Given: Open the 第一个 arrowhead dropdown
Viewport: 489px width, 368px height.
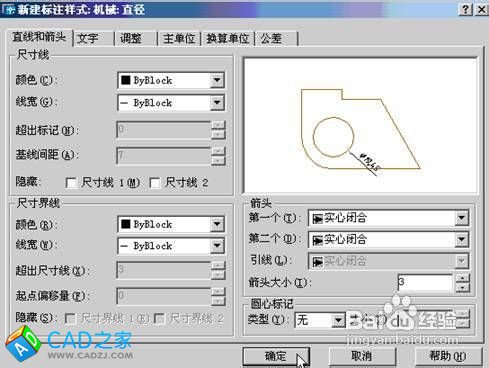Looking at the screenshot, I should pos(462,218).
